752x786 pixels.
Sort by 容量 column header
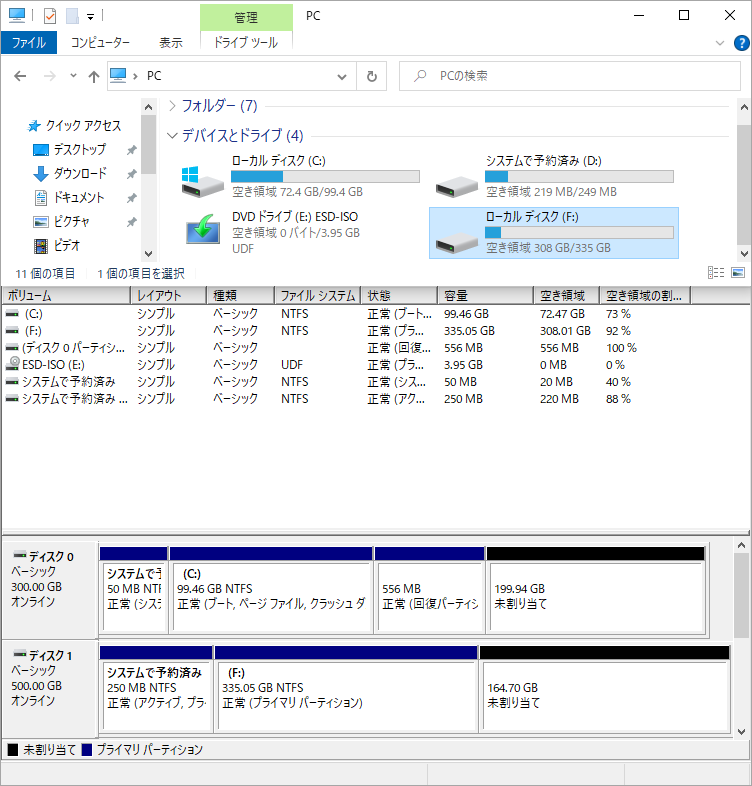[485, 296]
